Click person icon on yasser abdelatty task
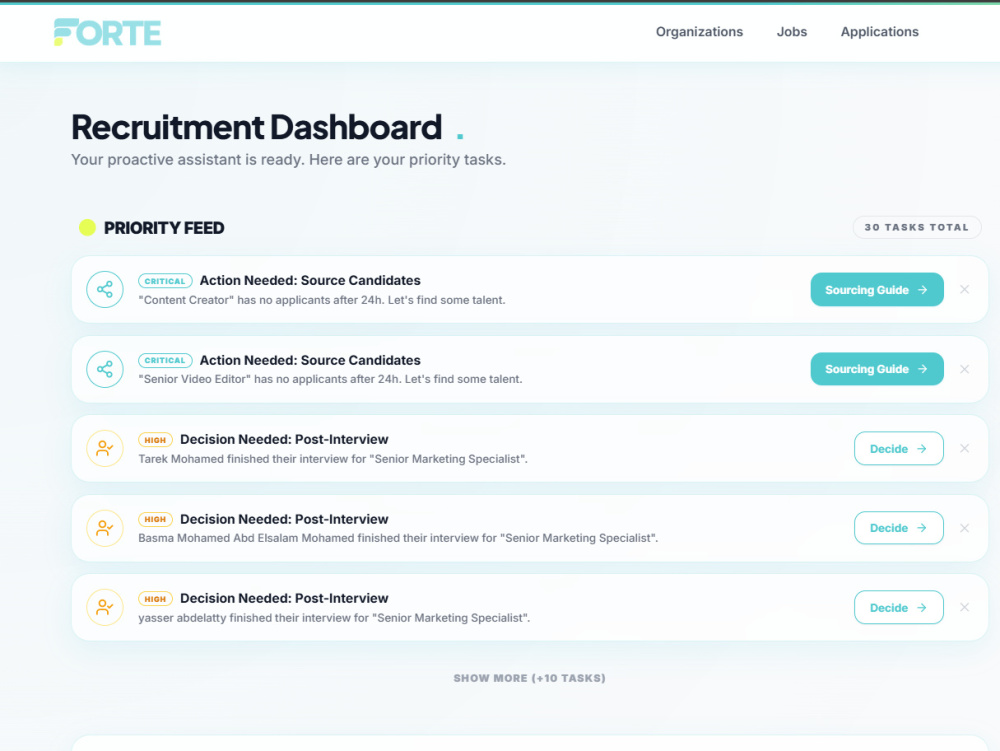The height and width of the screenshot is (751, 1000). (105, 608)
